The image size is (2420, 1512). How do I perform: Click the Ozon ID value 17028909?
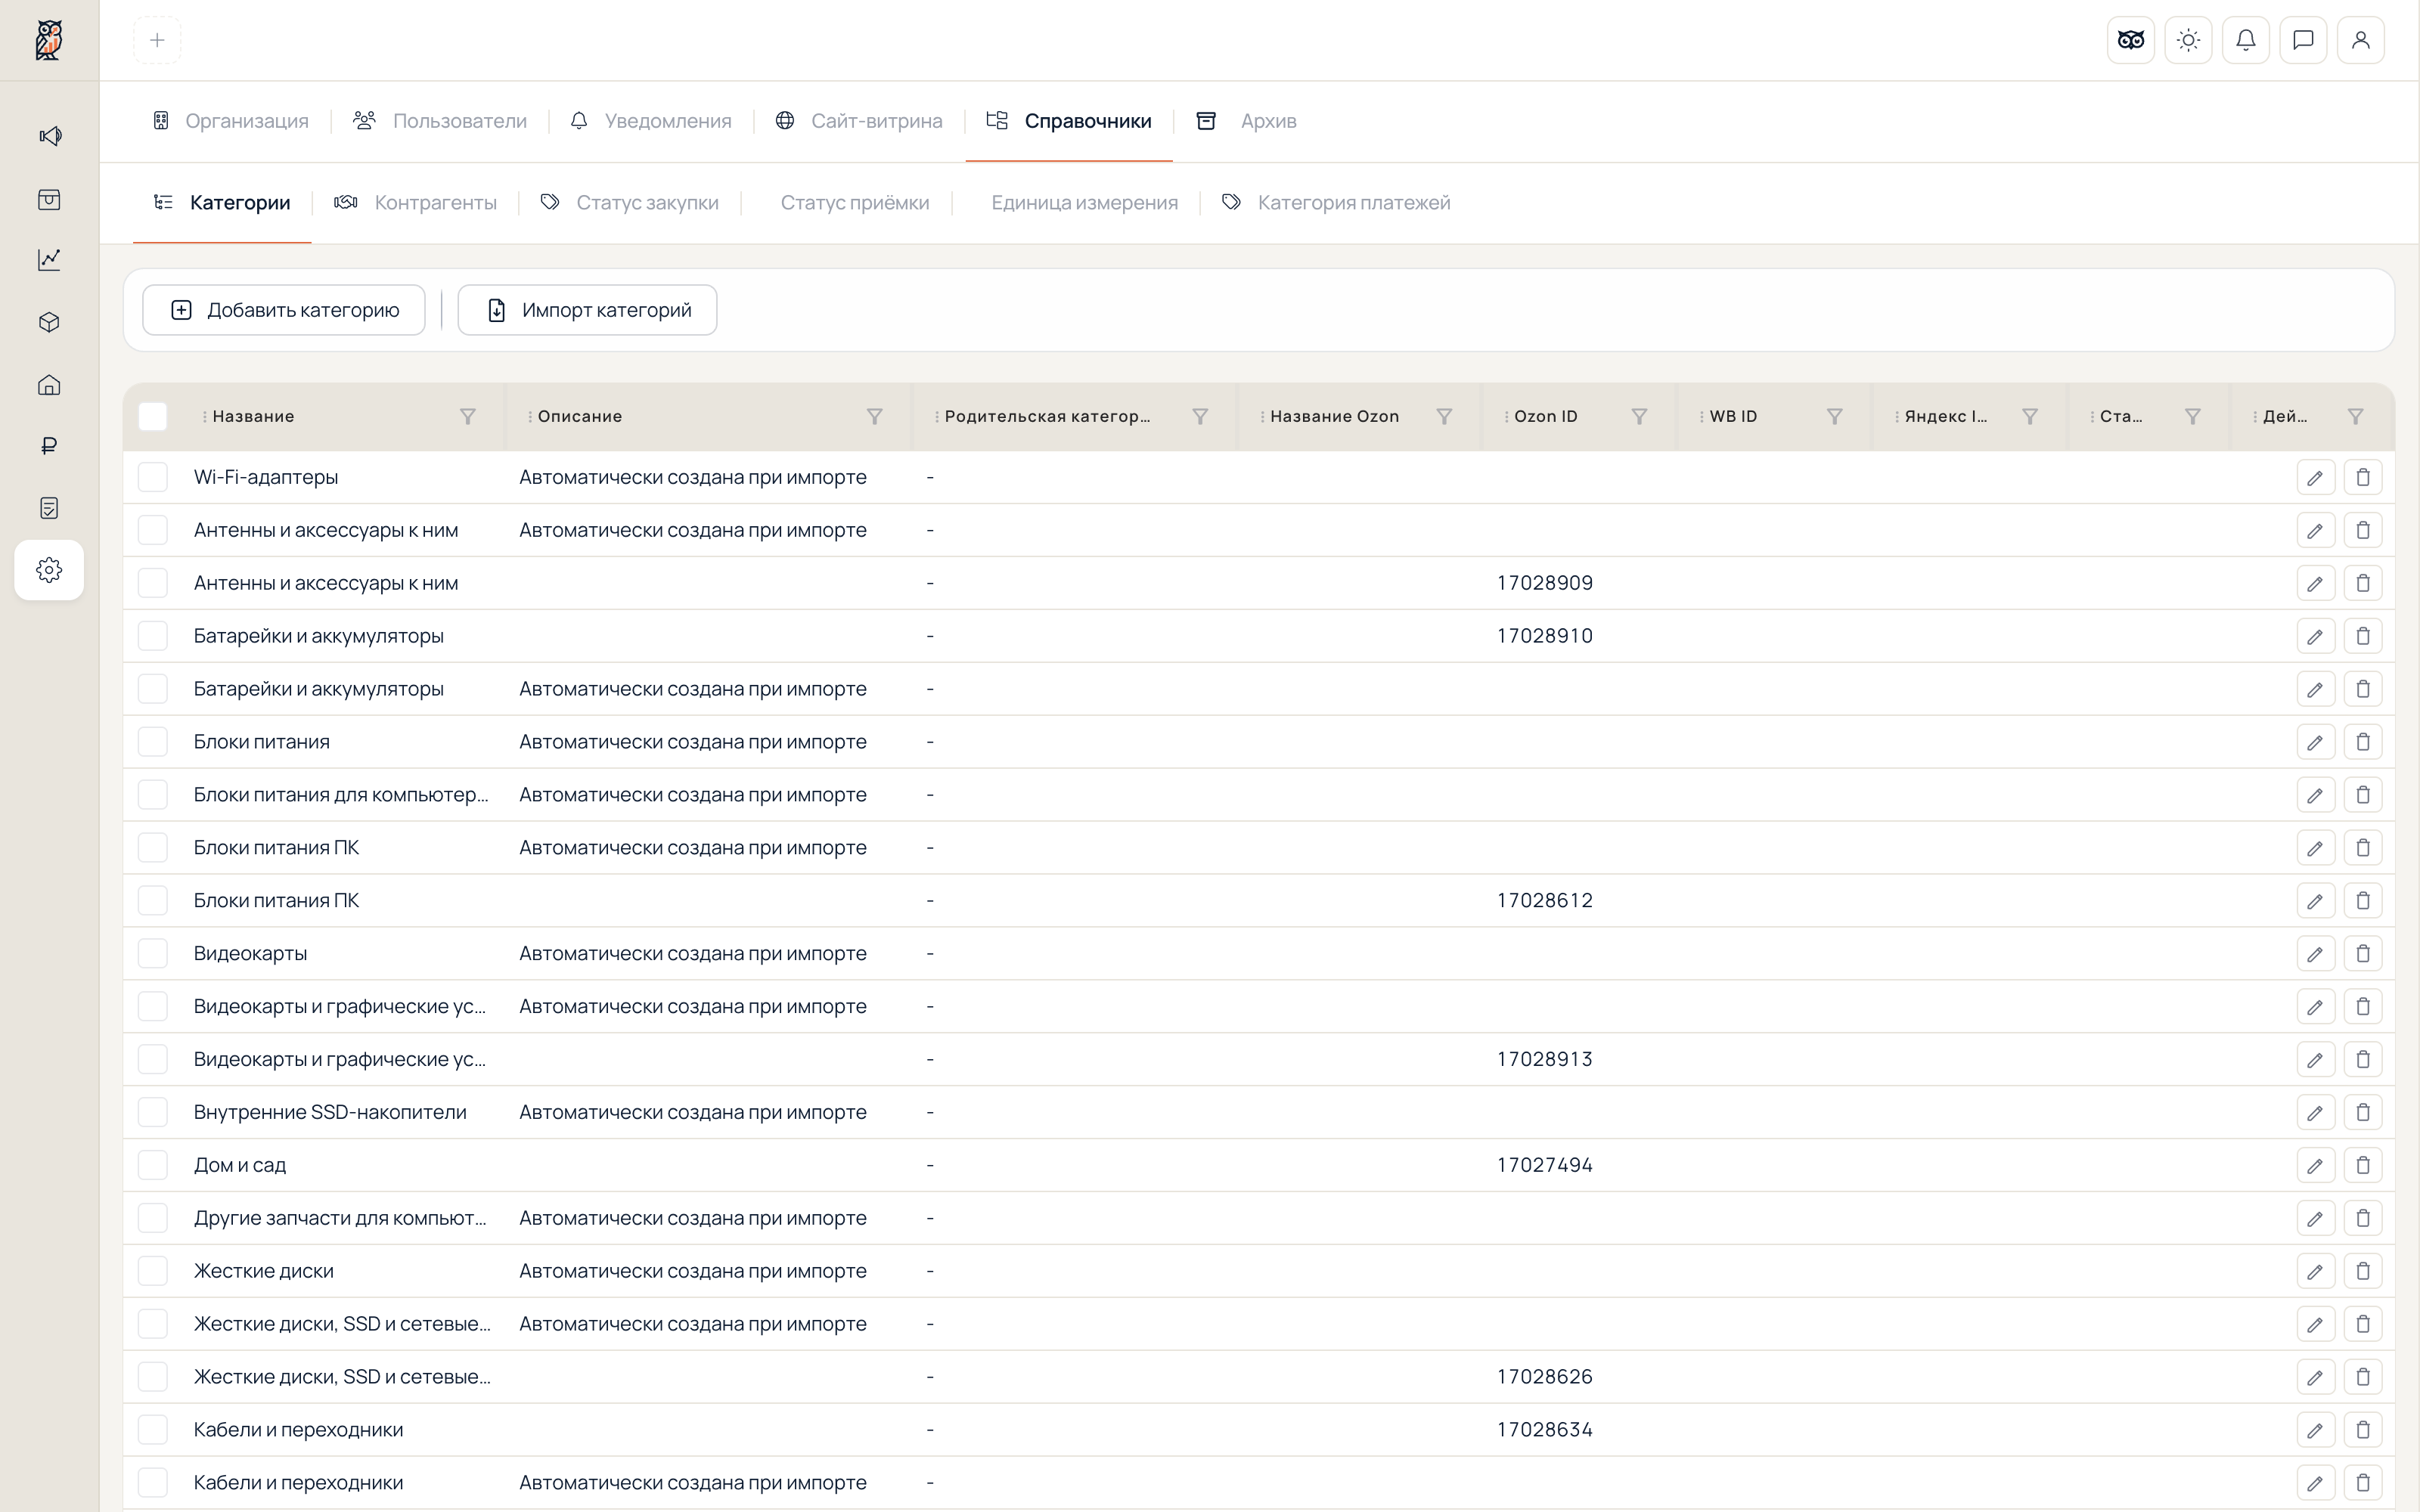[1544, 583]
